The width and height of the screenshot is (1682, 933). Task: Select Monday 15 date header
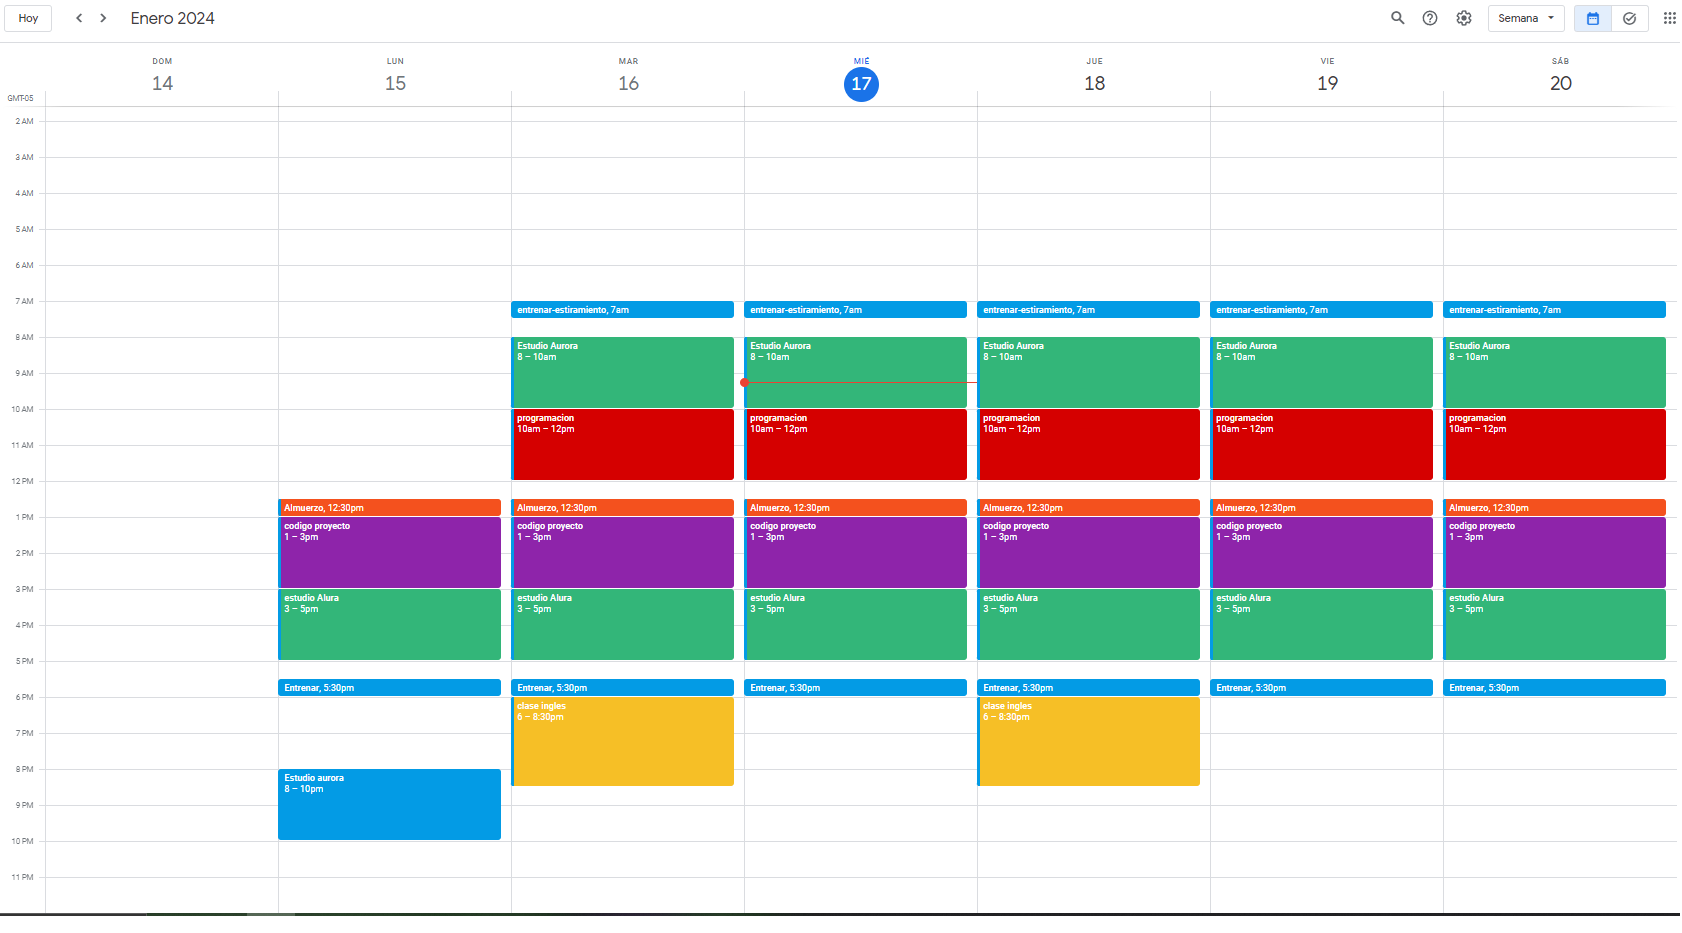click(395, 83)
